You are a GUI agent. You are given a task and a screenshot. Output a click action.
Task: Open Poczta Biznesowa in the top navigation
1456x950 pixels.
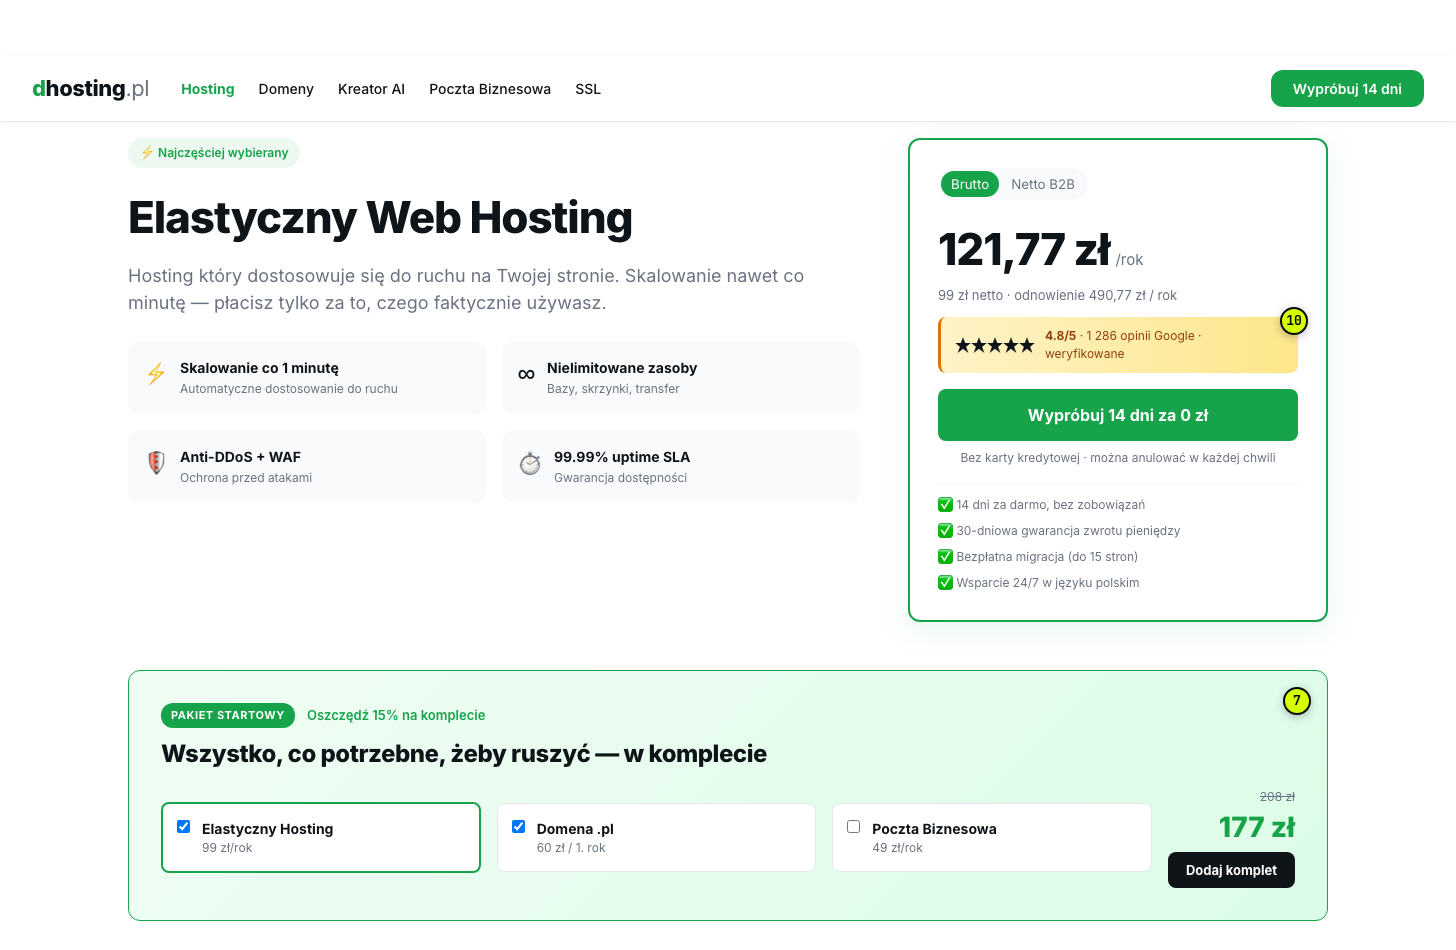coord(490,89)
